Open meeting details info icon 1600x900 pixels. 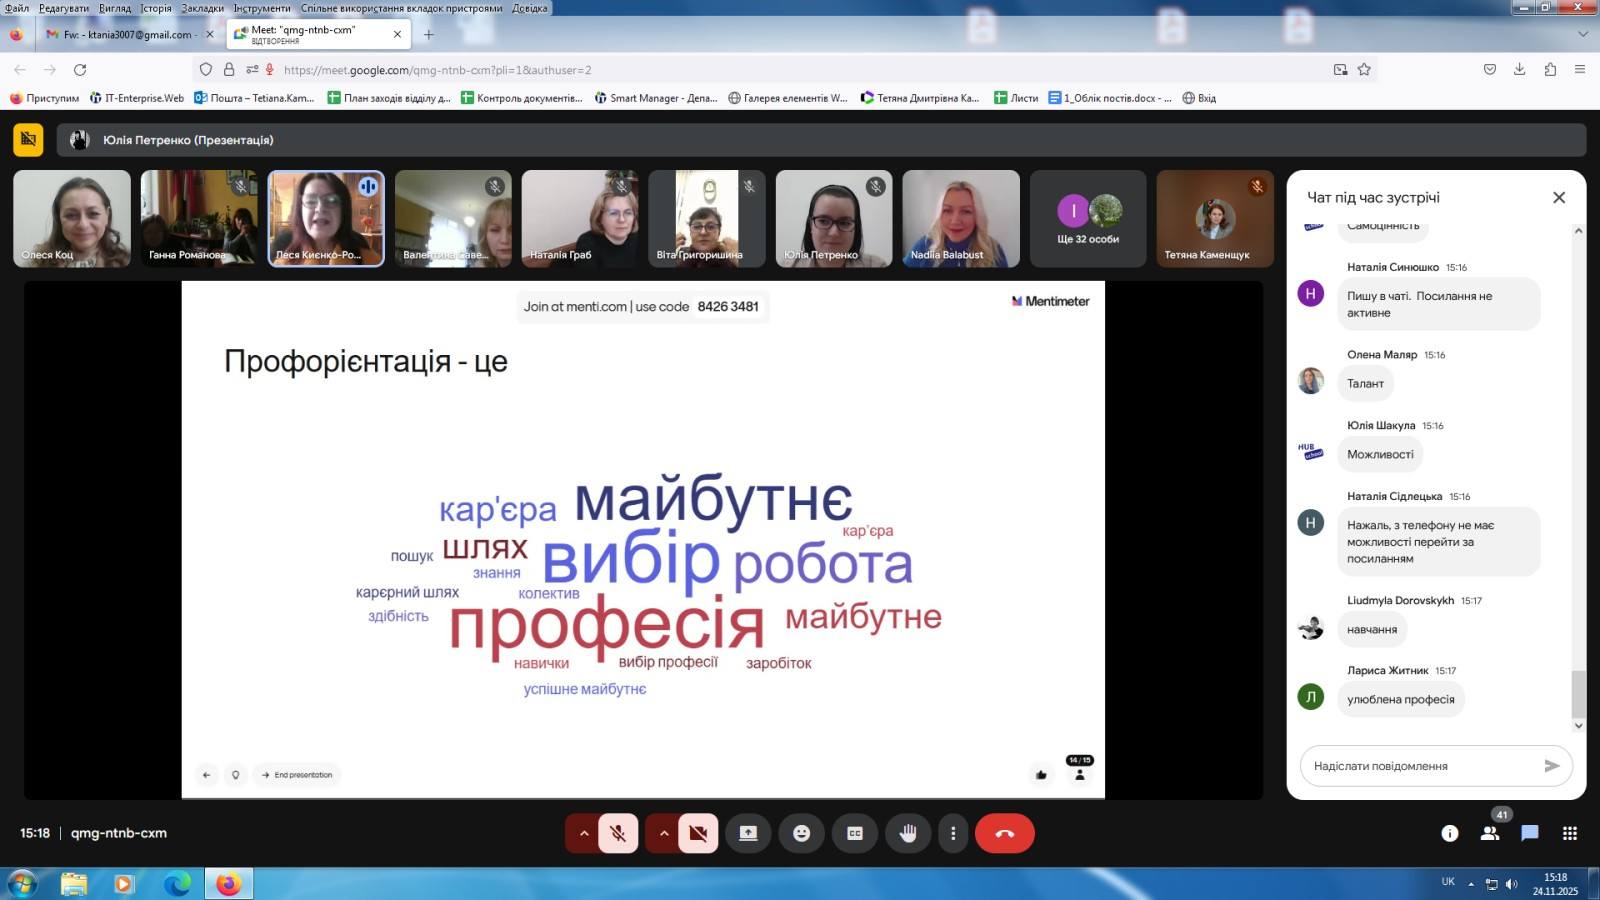pos(1449,833)
